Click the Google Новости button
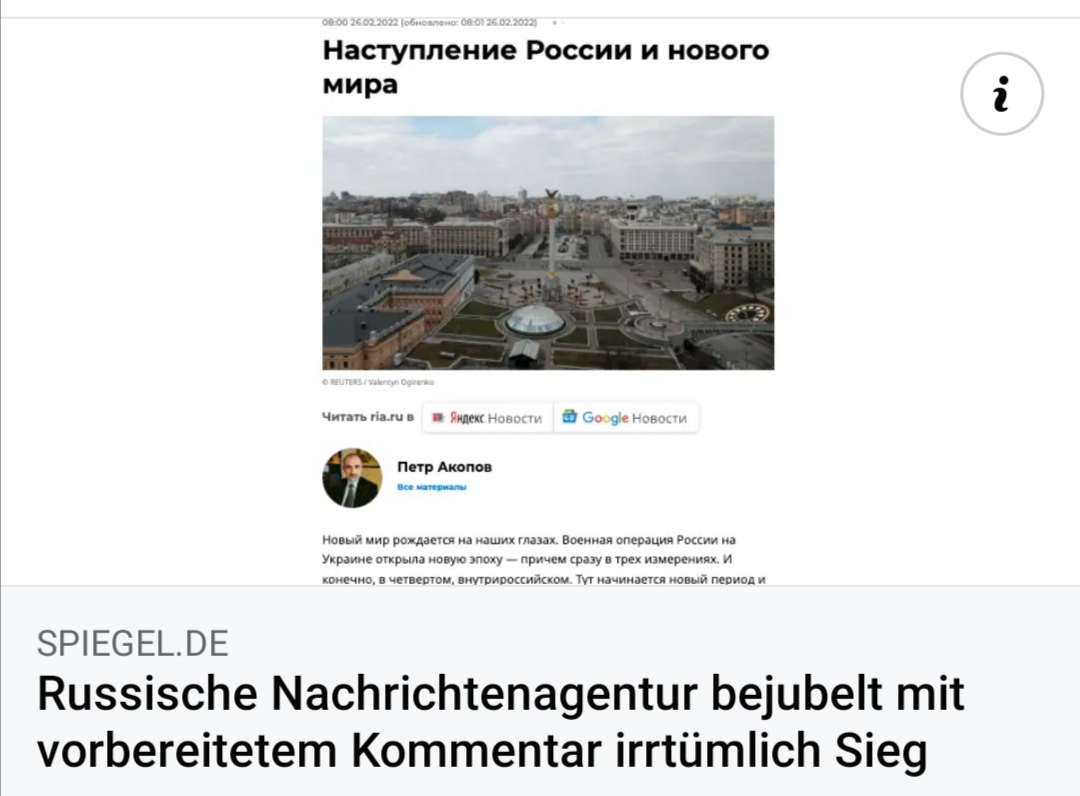 point(626,418)
